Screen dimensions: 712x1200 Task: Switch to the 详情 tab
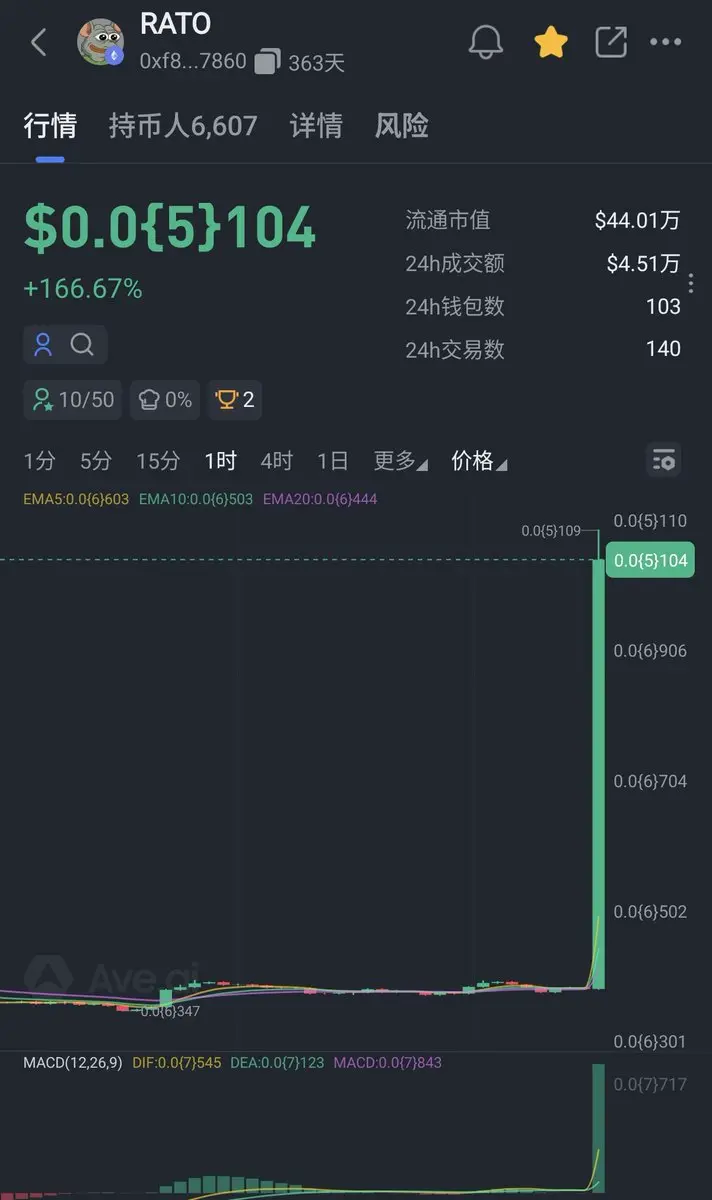316,126
